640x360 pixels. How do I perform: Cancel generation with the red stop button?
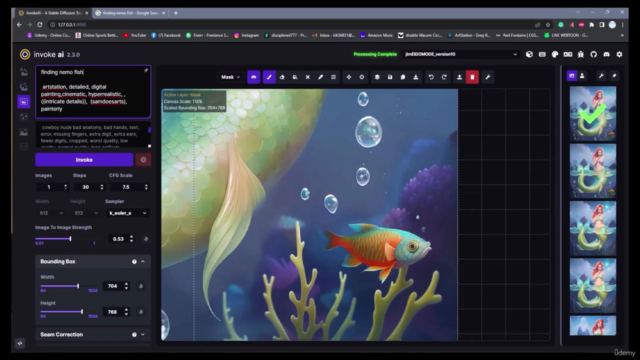click(x=143, y=160)
